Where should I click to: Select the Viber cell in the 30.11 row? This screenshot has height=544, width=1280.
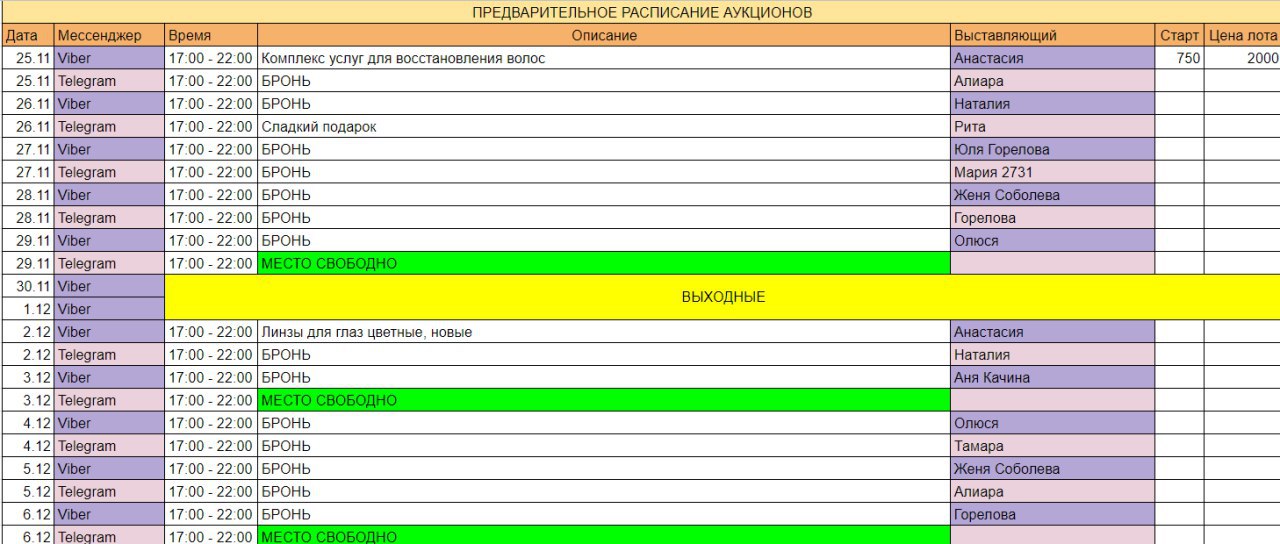pyautogui.click(x=110, y=286)
